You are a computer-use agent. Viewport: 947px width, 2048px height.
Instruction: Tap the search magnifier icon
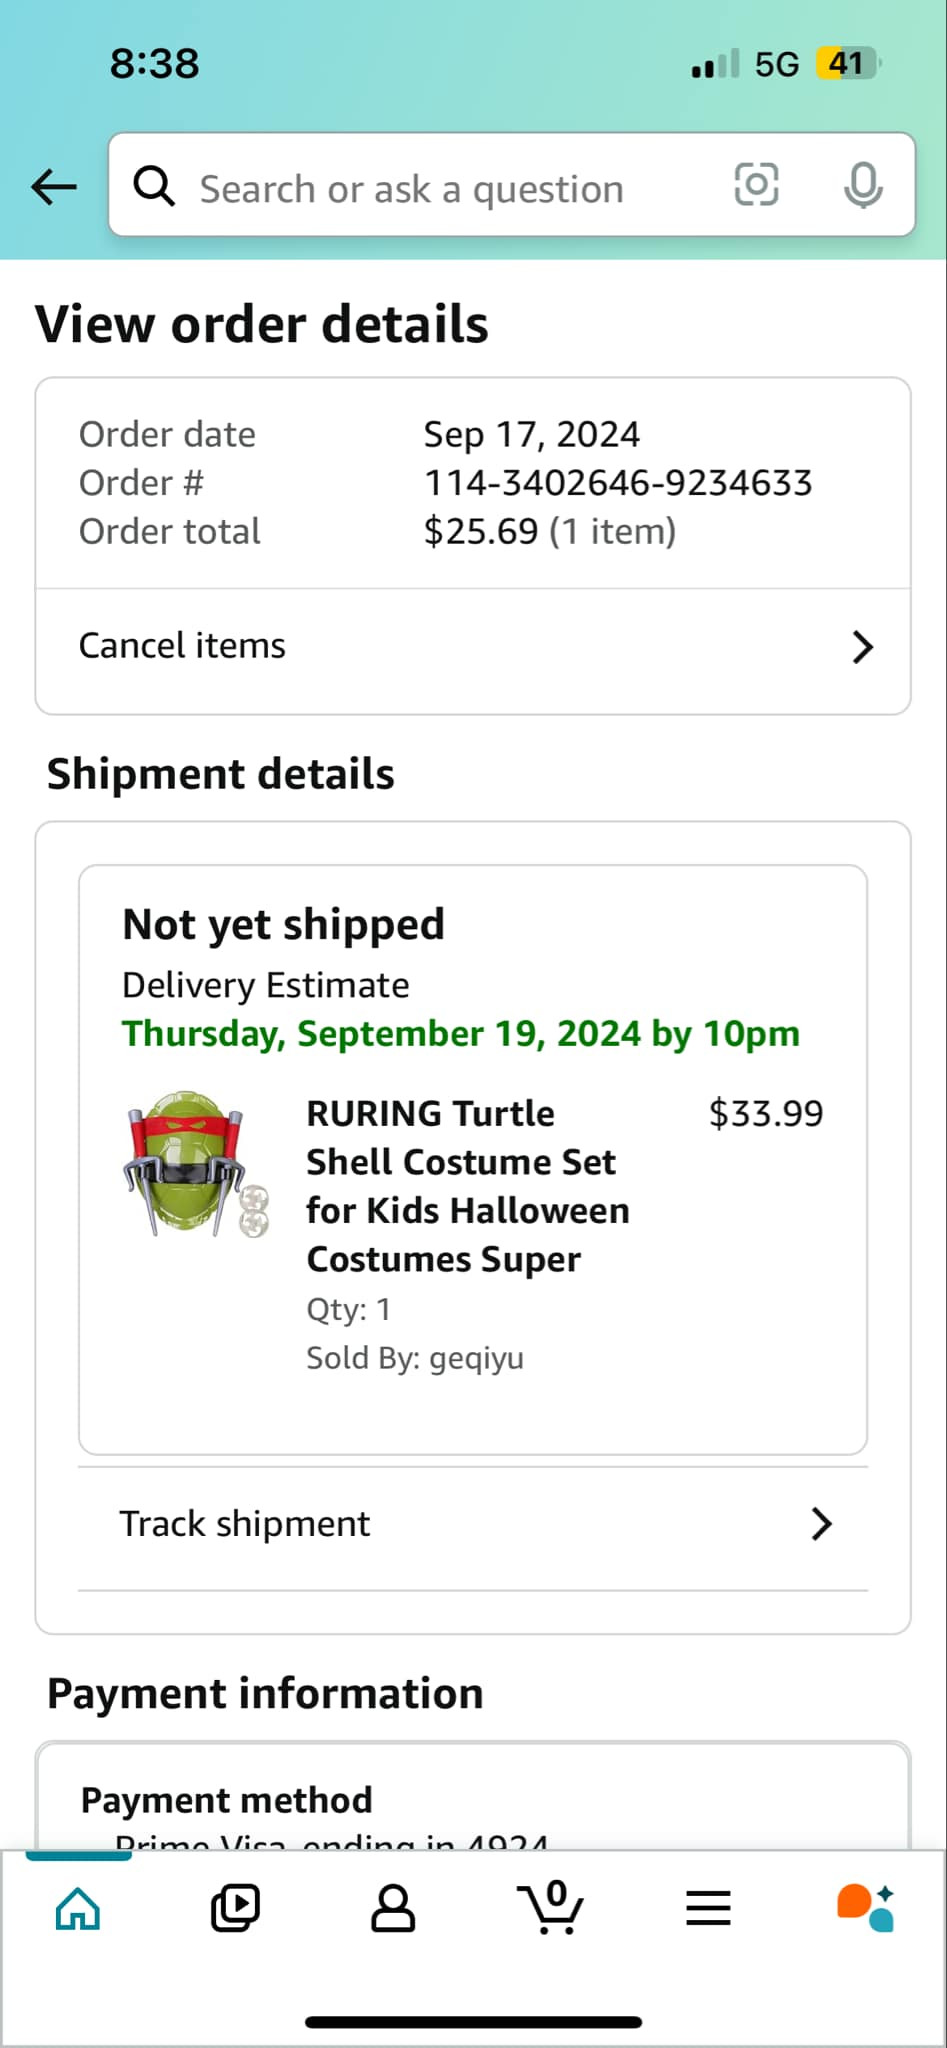click(x=154, y=186)
